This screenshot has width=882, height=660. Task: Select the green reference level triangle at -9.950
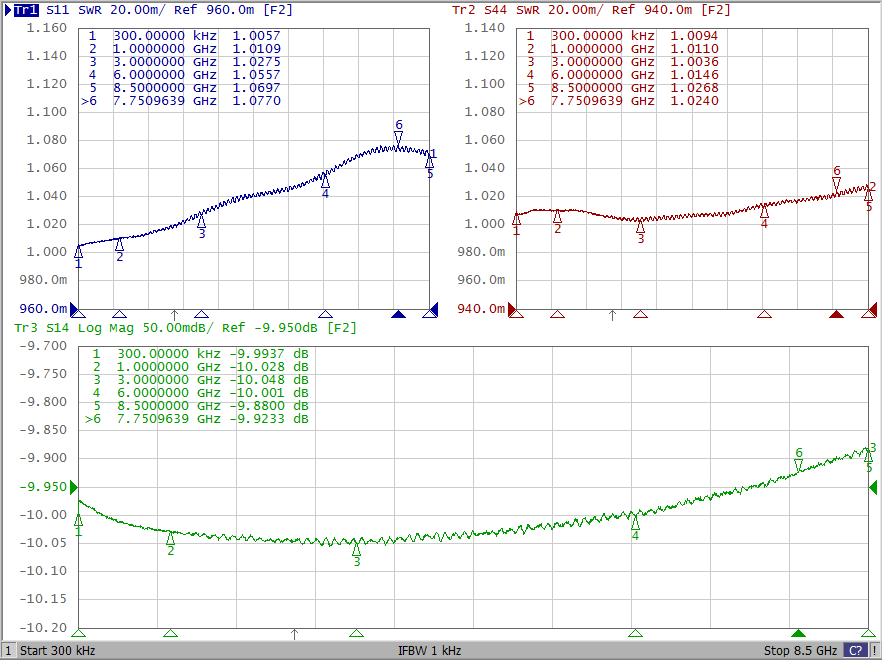tap(73, 487)
